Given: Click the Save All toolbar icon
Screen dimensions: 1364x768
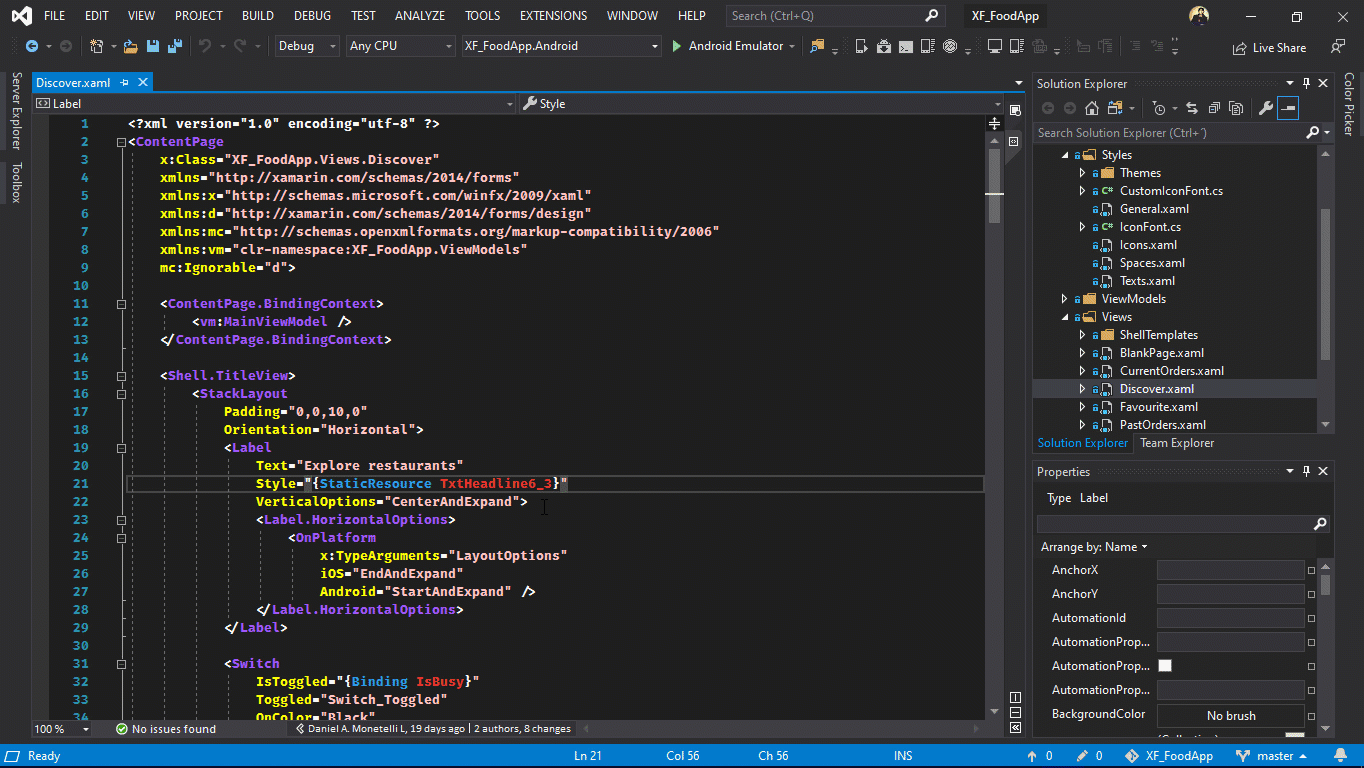Looking at the screenshot, I should pos(175,46).
